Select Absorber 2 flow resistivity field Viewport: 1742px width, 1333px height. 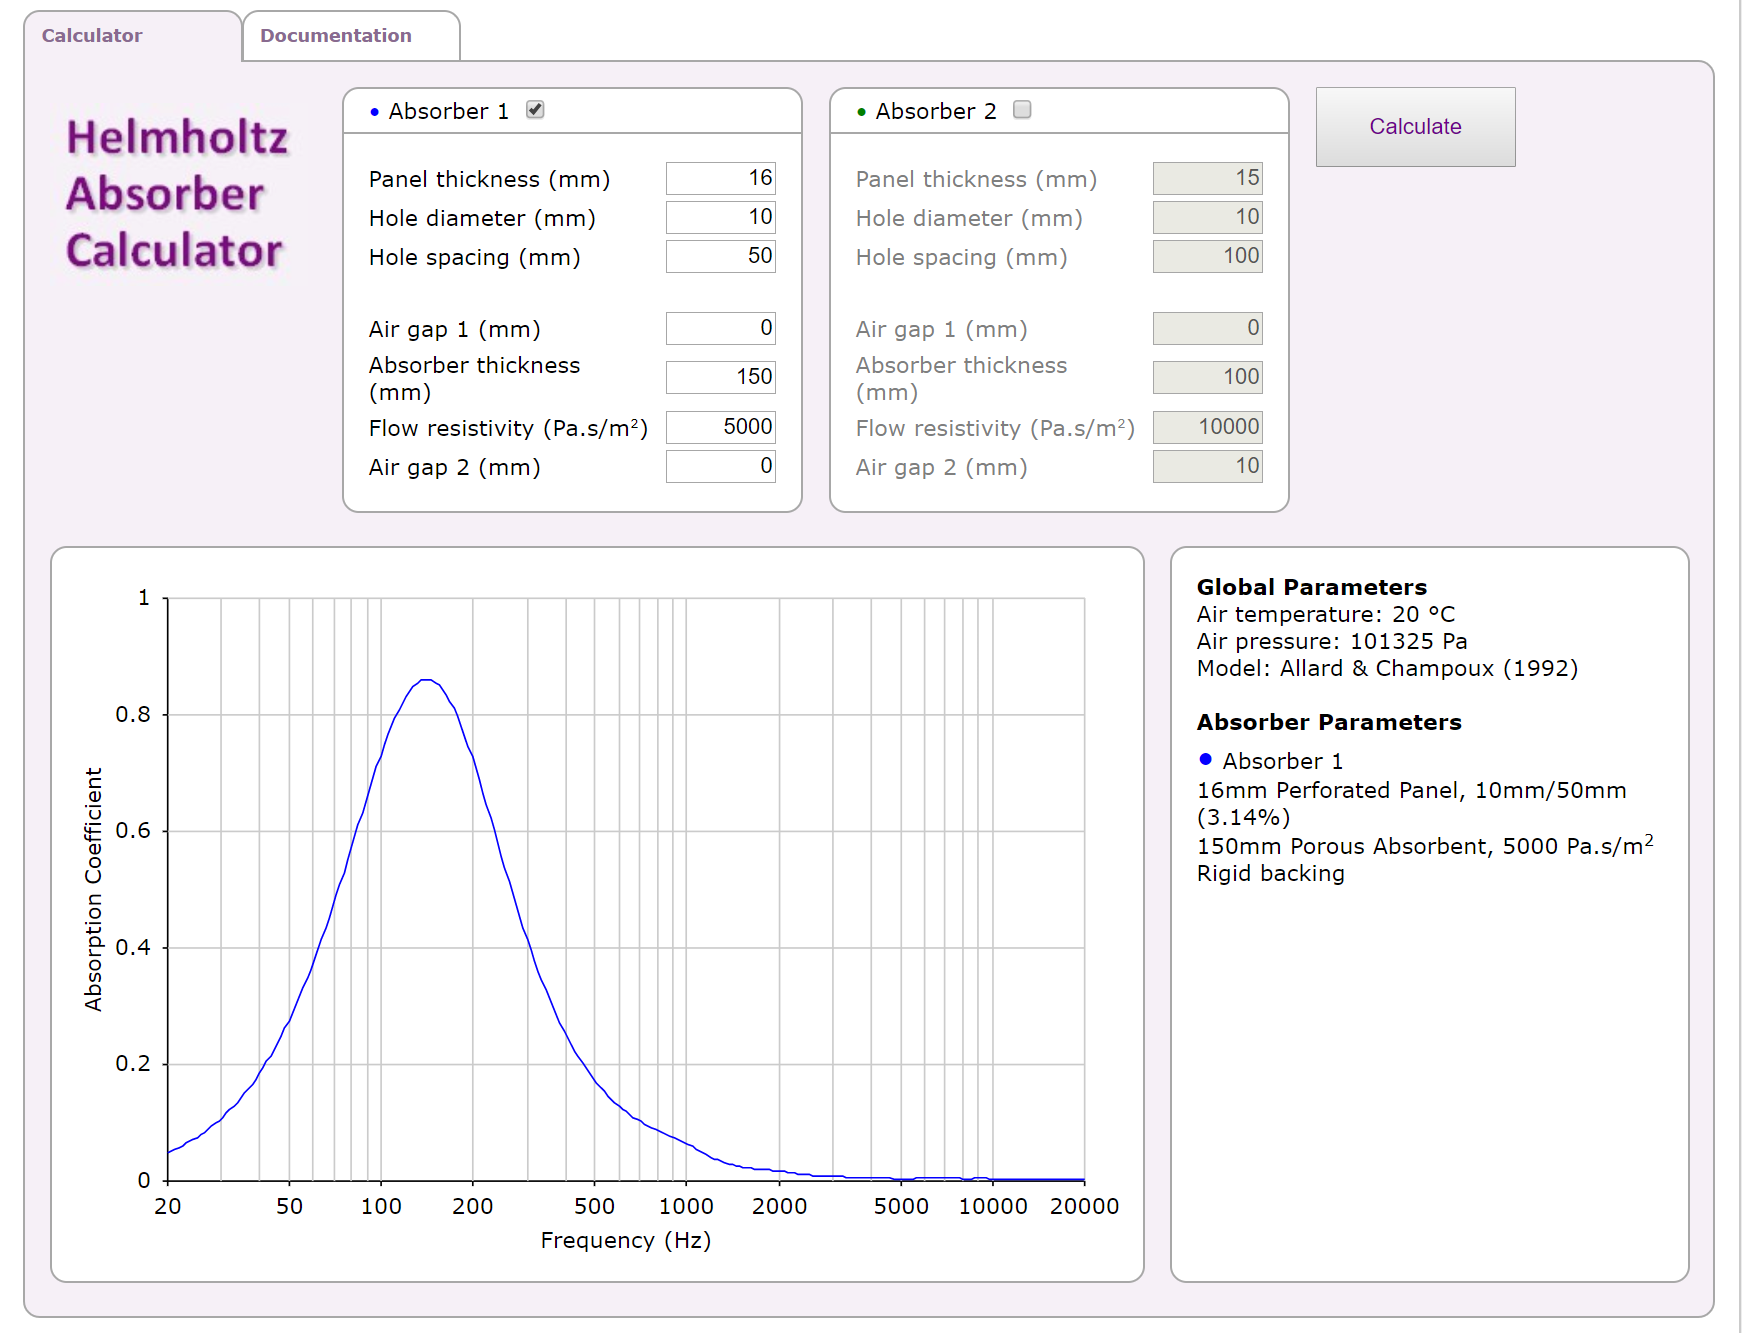[x=1208, y=427]
